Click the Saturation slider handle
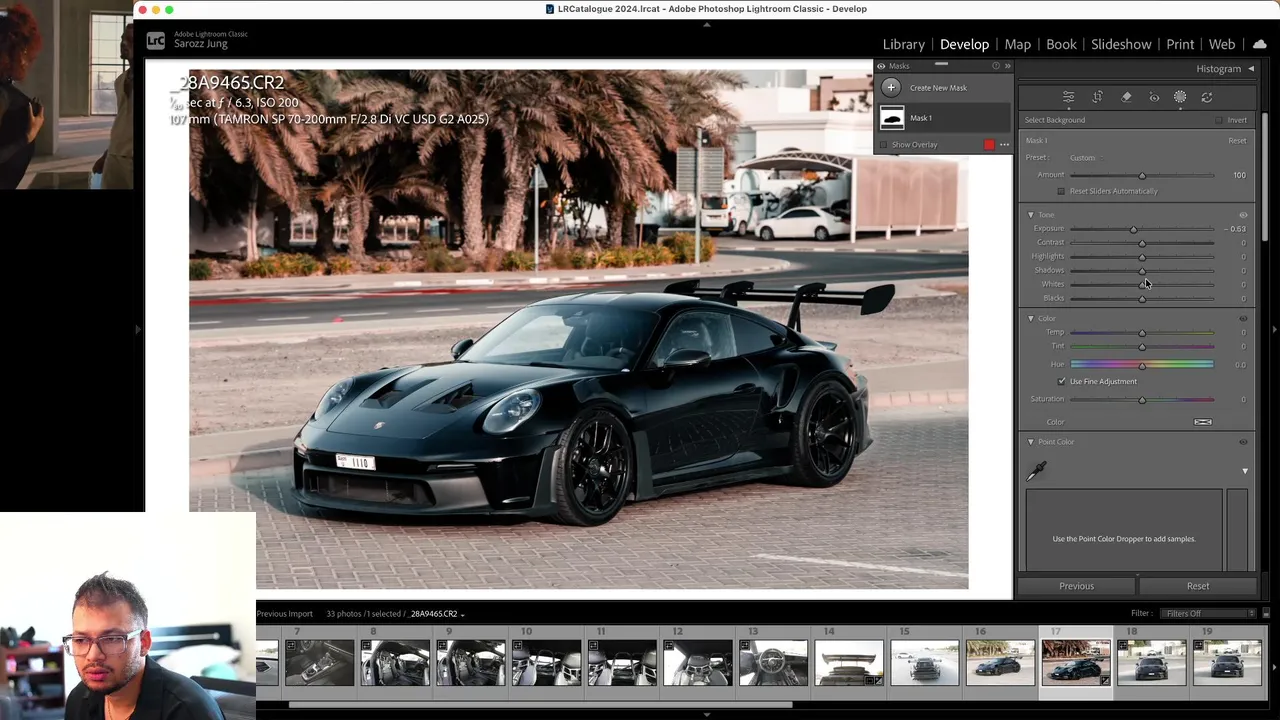The height and width of the screenshot is (720, 1280). point(1142,400)
